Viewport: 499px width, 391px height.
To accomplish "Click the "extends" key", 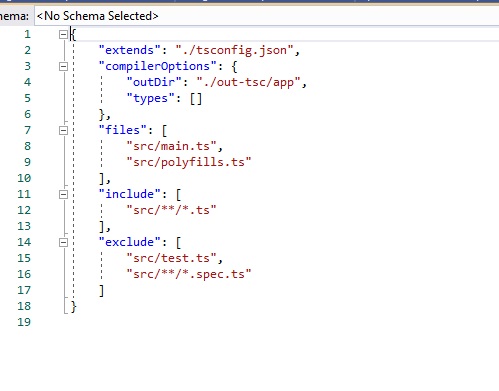I will click(x=130, y=50).
